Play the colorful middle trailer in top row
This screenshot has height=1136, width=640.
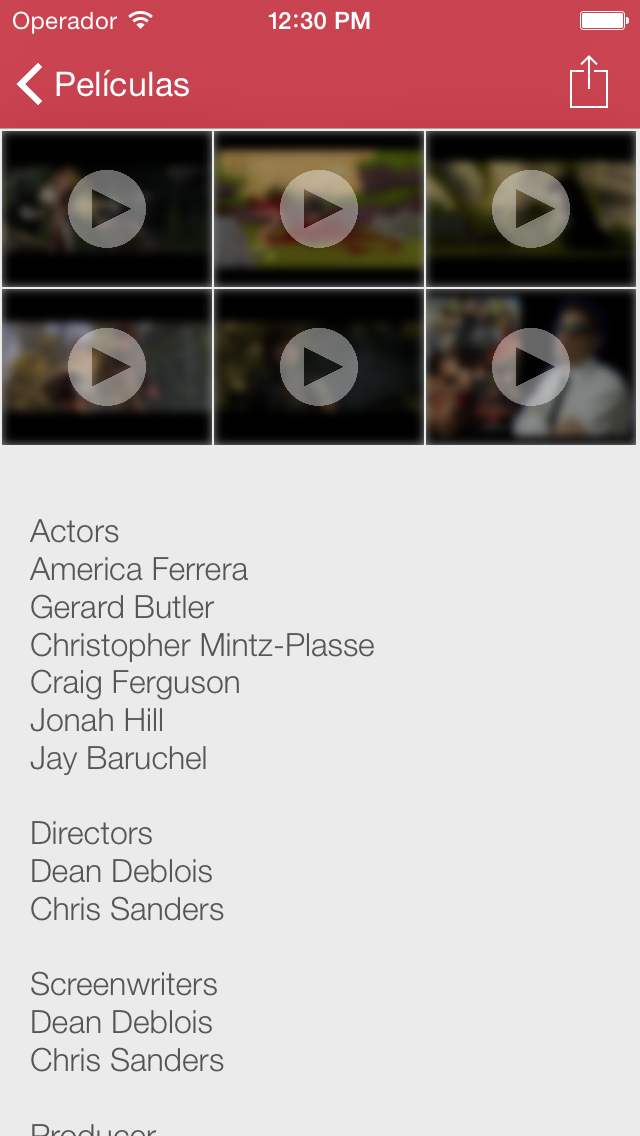pos(319,209)
